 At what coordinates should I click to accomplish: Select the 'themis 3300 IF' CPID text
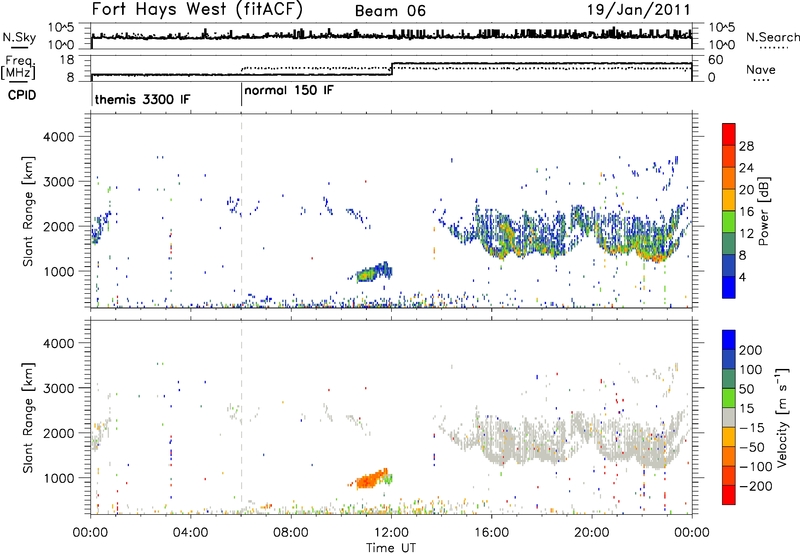coord(142,99)
